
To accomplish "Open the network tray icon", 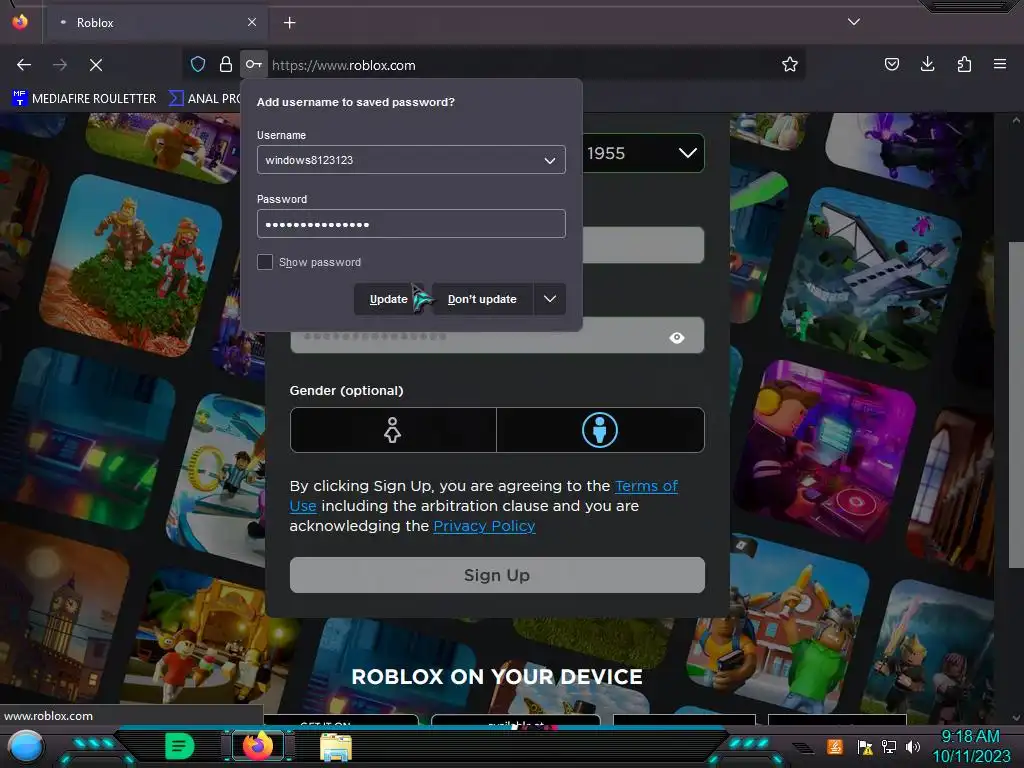I will pos(889,746).
